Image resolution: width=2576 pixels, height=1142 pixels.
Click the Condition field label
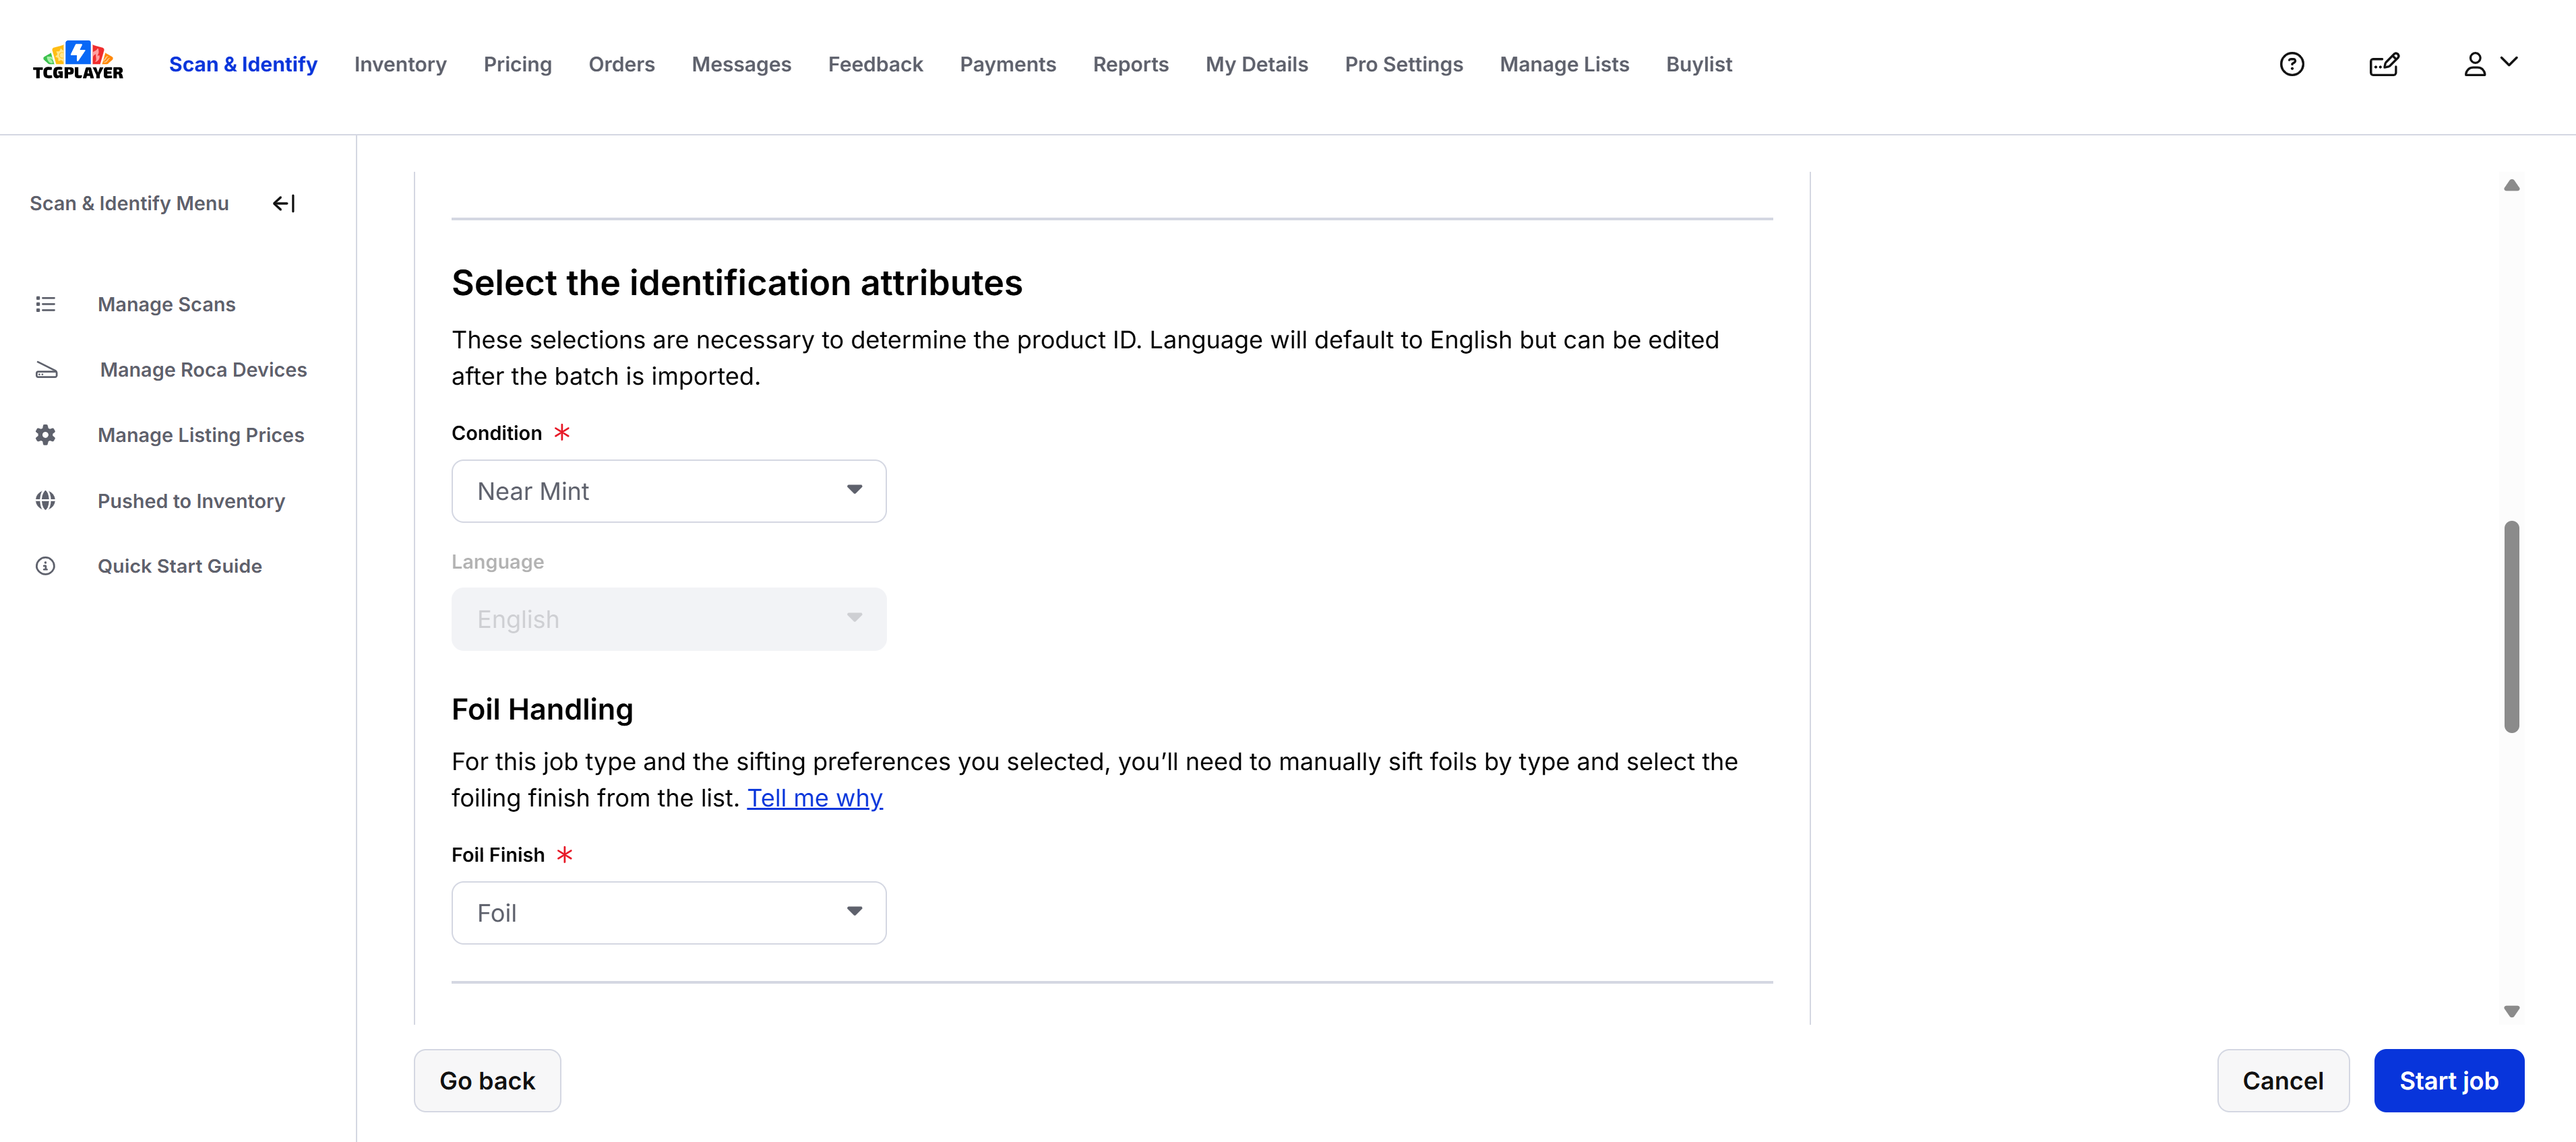coord(496,433)
